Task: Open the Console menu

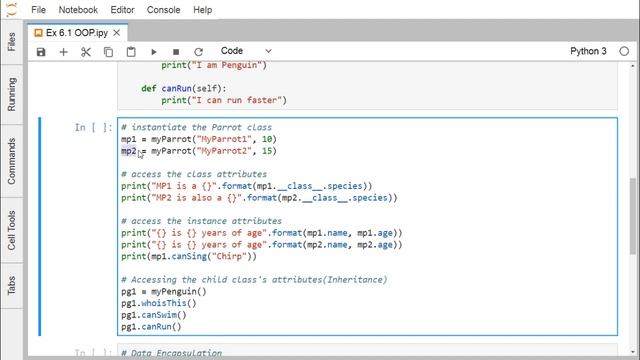Action: click(x=163, y=10)
